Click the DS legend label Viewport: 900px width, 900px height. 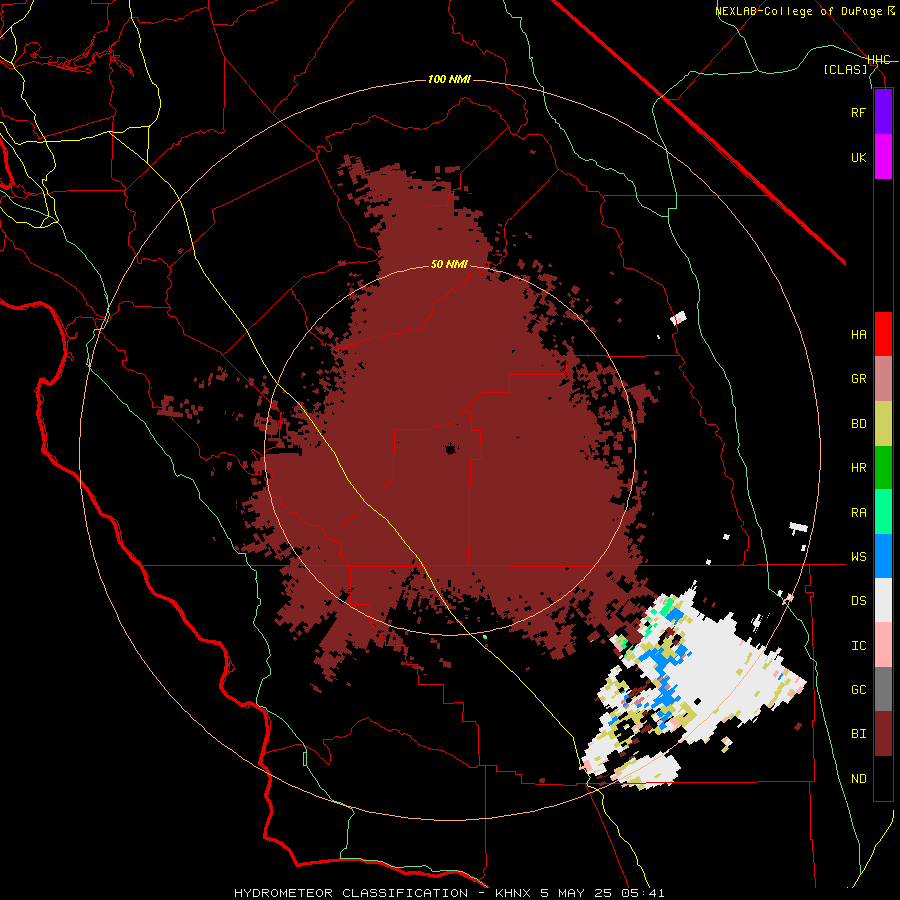pos(858,601)
